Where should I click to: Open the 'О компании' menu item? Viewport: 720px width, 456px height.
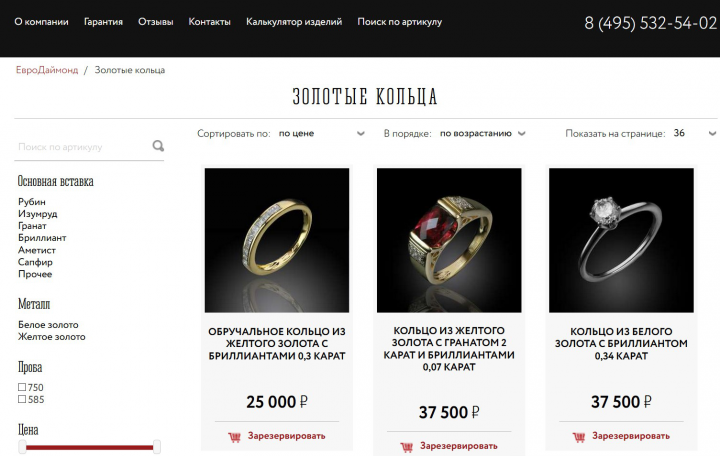[x=41, y=22]
